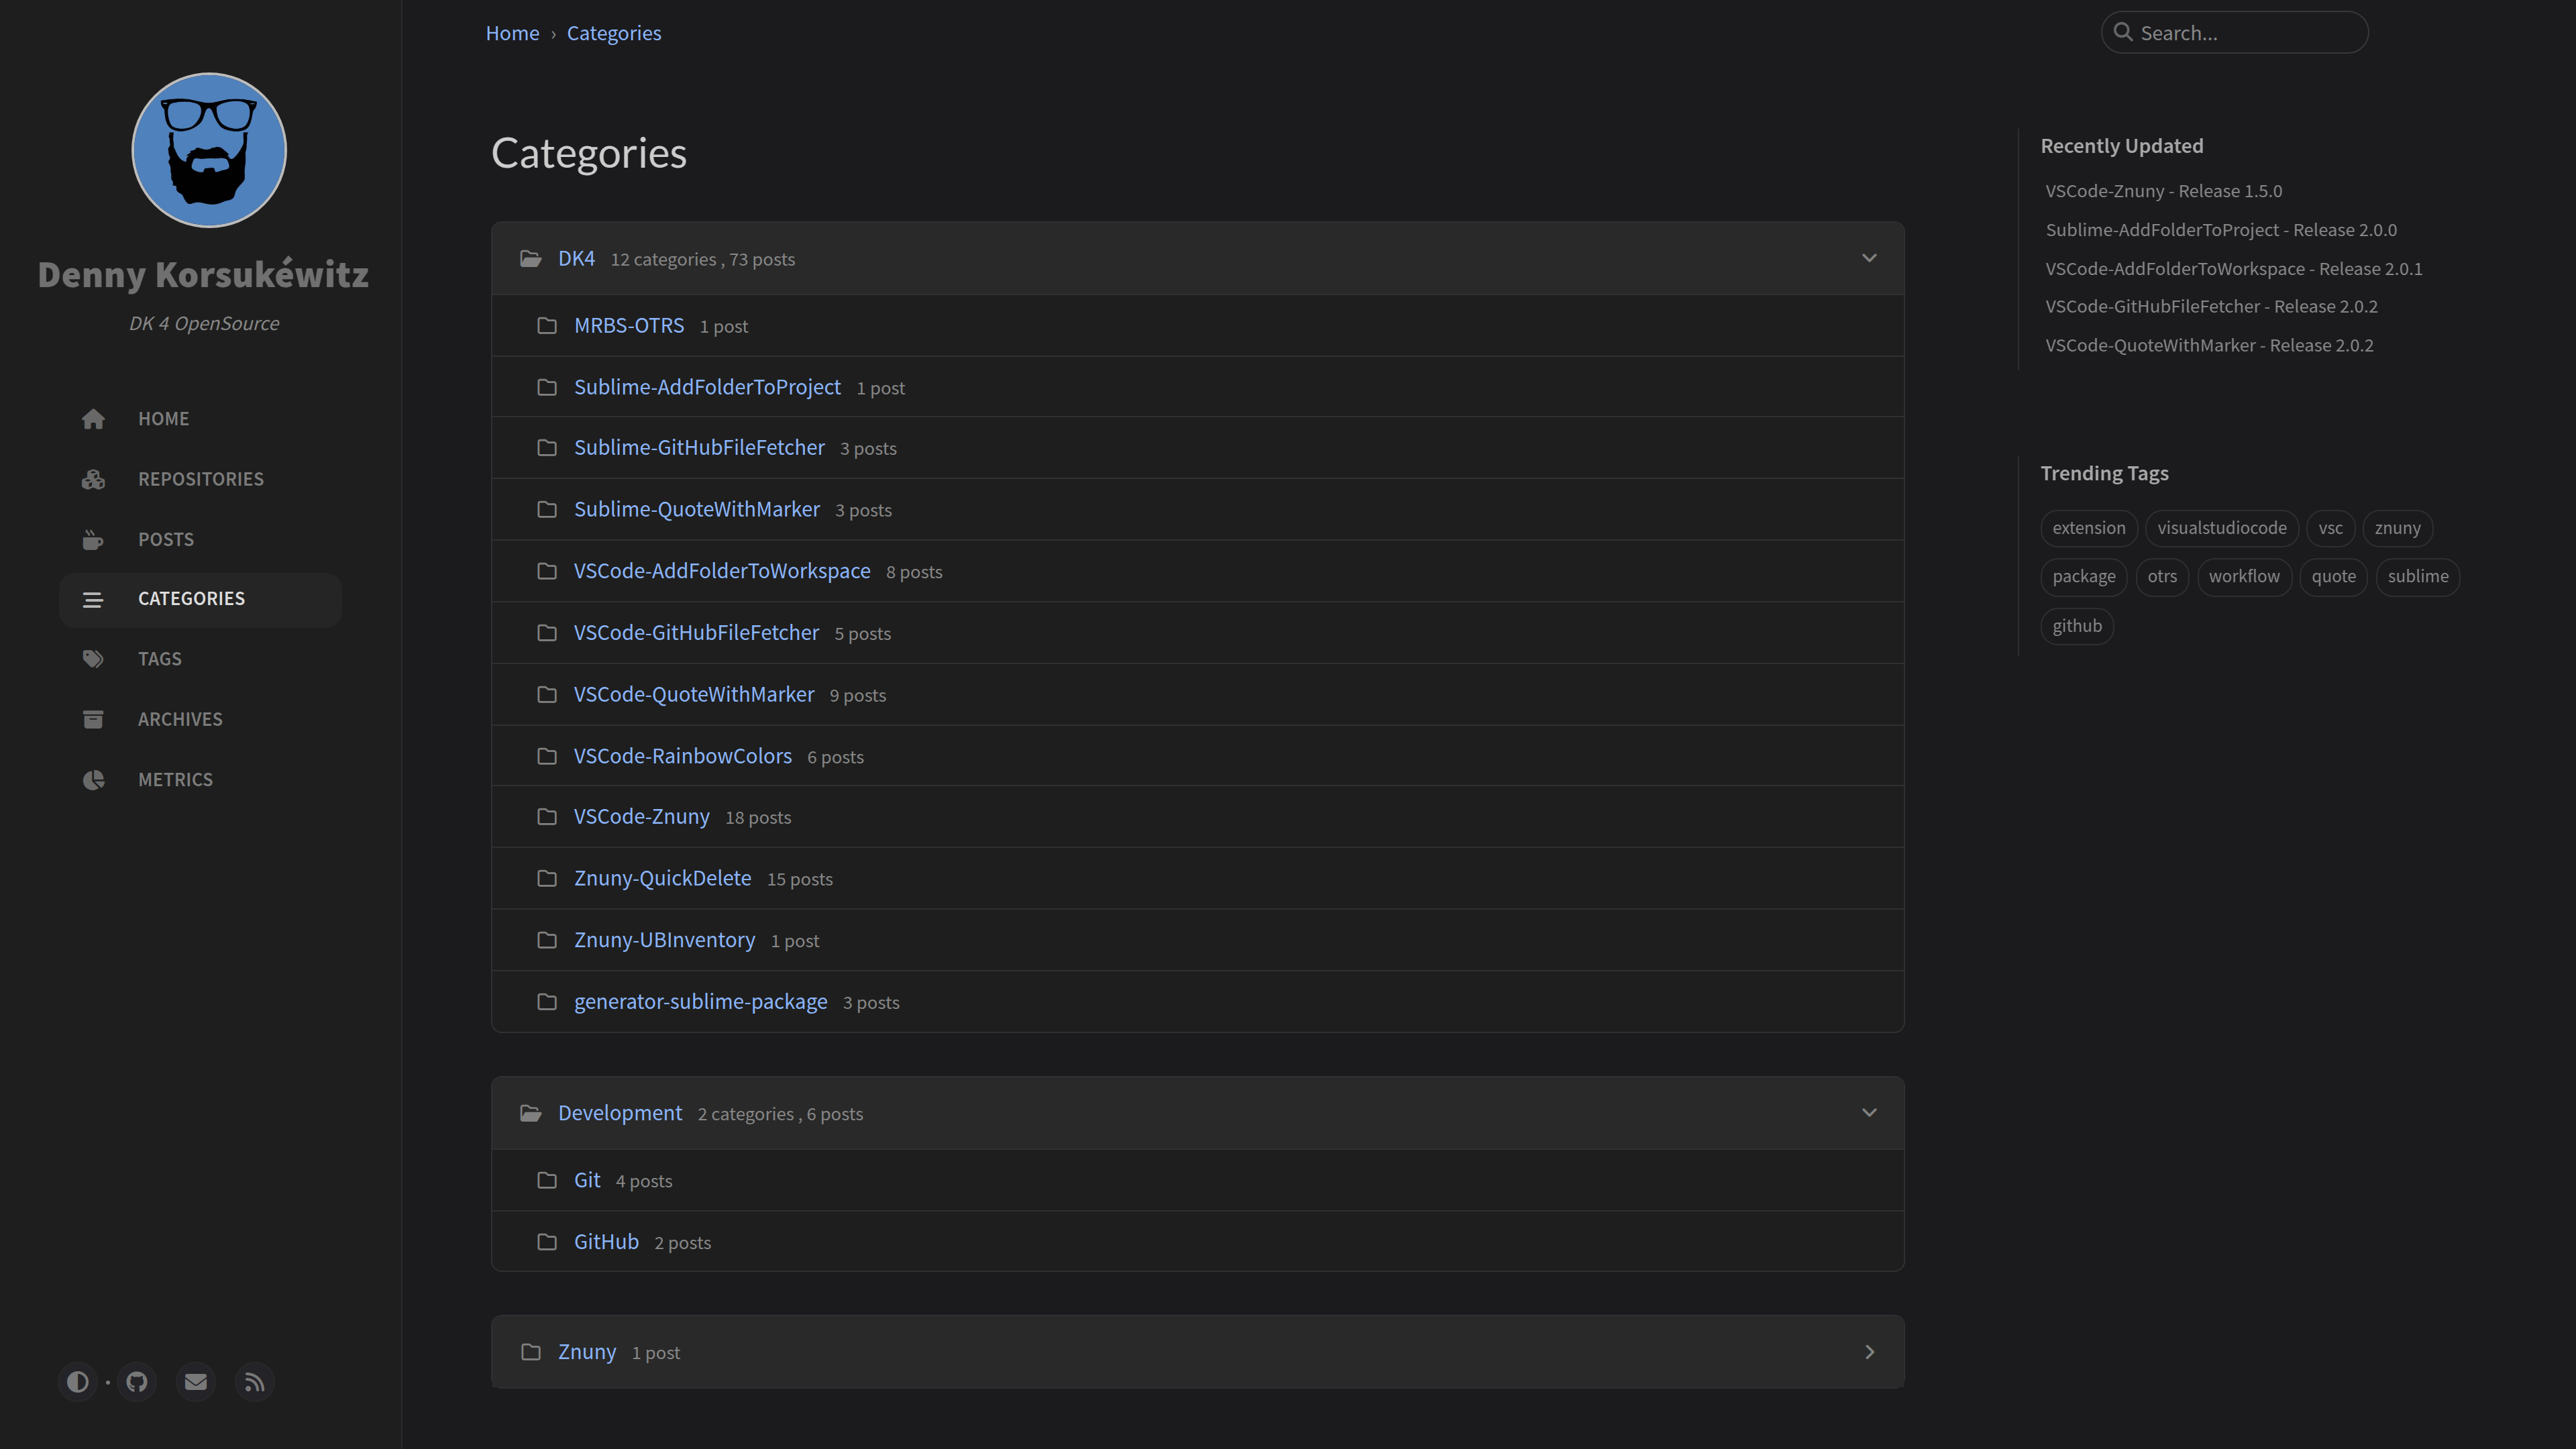
Task: Click the open folder icon next to Development
Action: tap(531, 1113)
